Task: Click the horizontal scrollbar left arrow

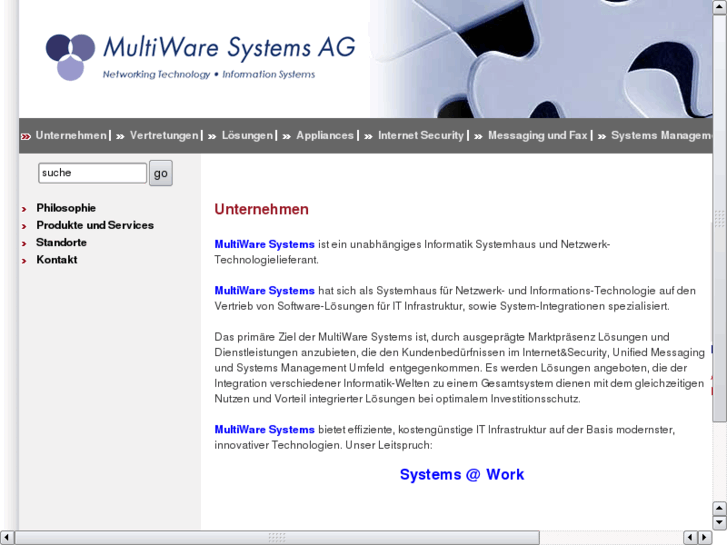Action: [6, 537]
